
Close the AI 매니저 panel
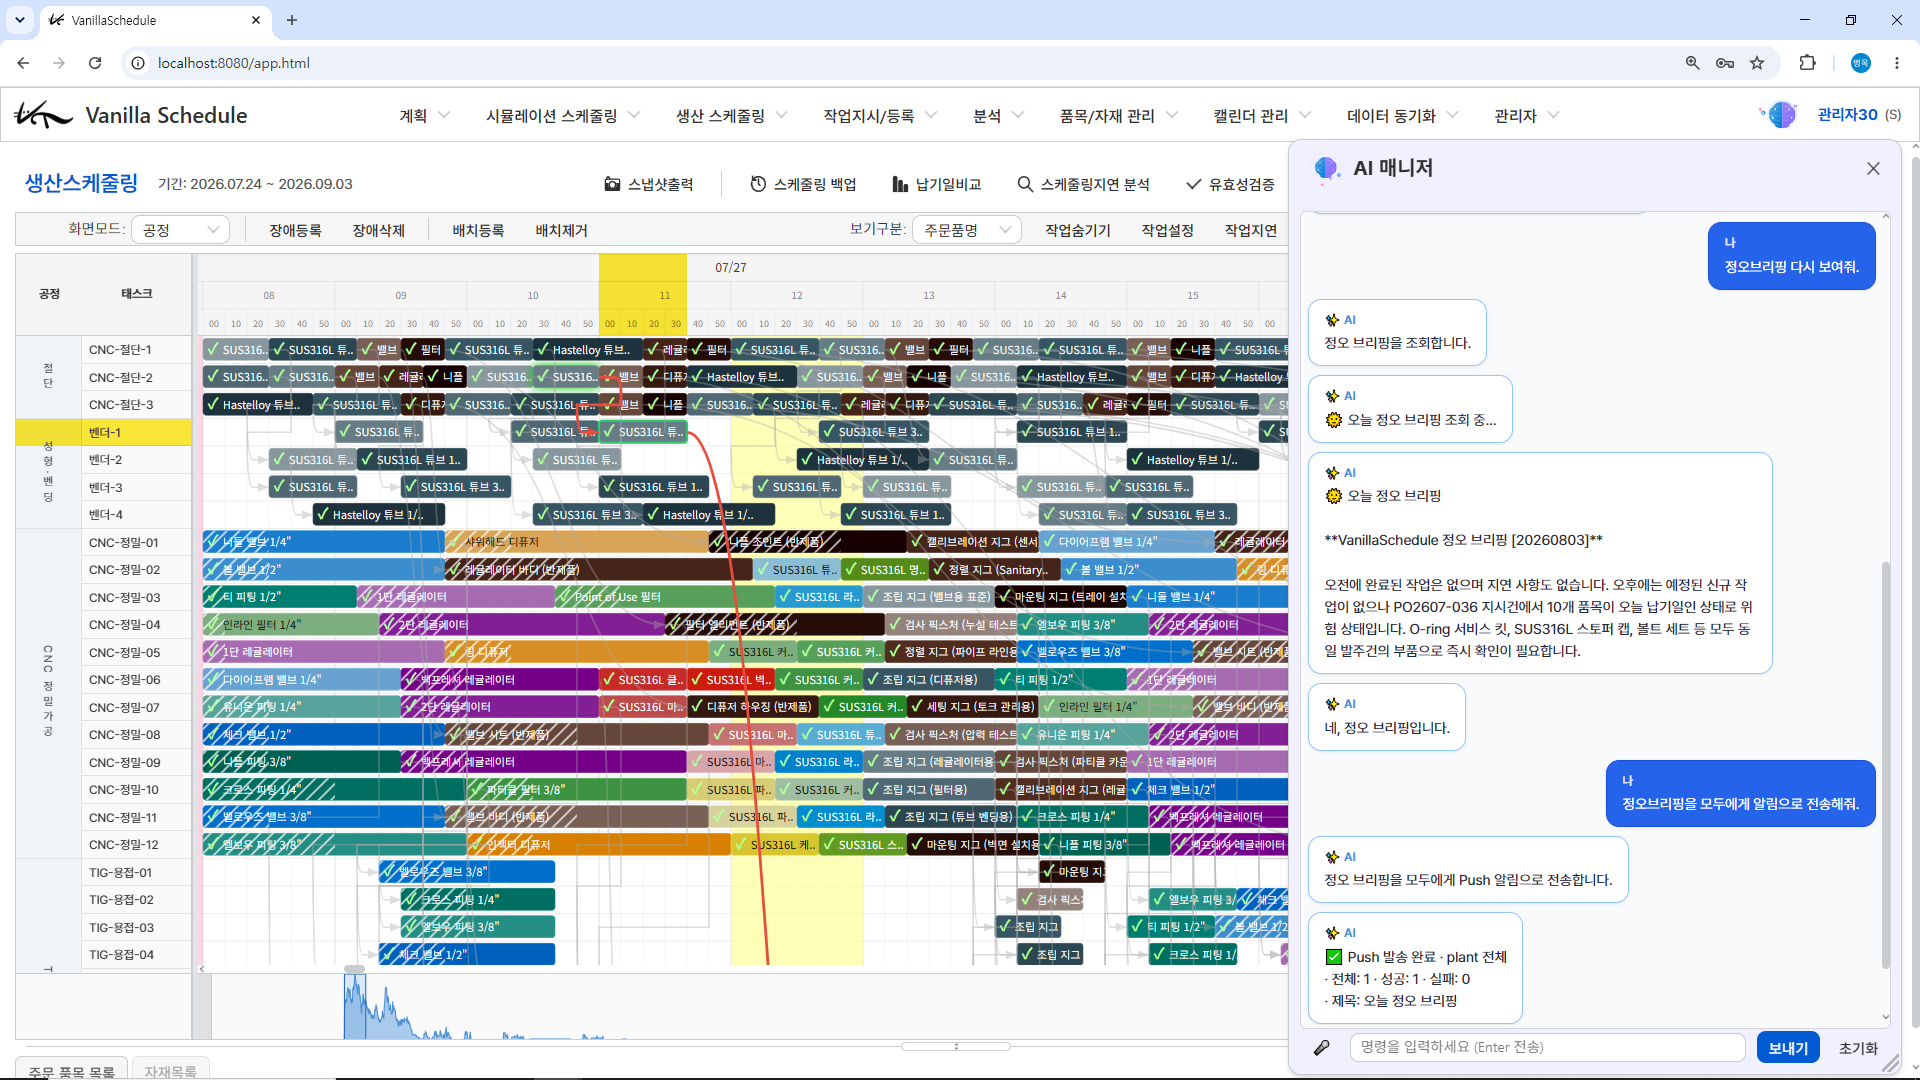click(x=1873, y=169)
